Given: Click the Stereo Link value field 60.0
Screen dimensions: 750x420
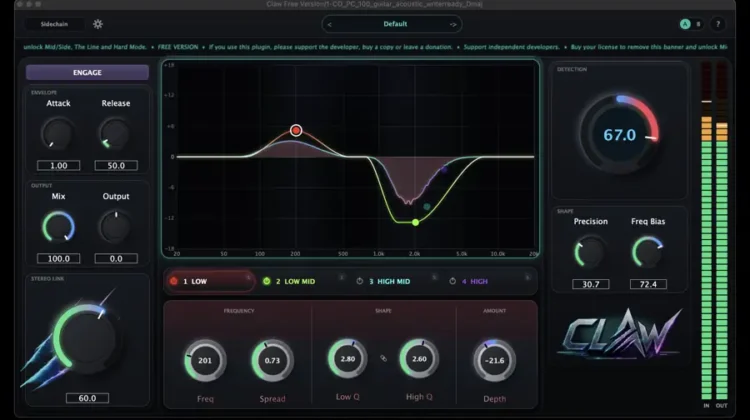Looking at the screenshot, I should point(87,398).
